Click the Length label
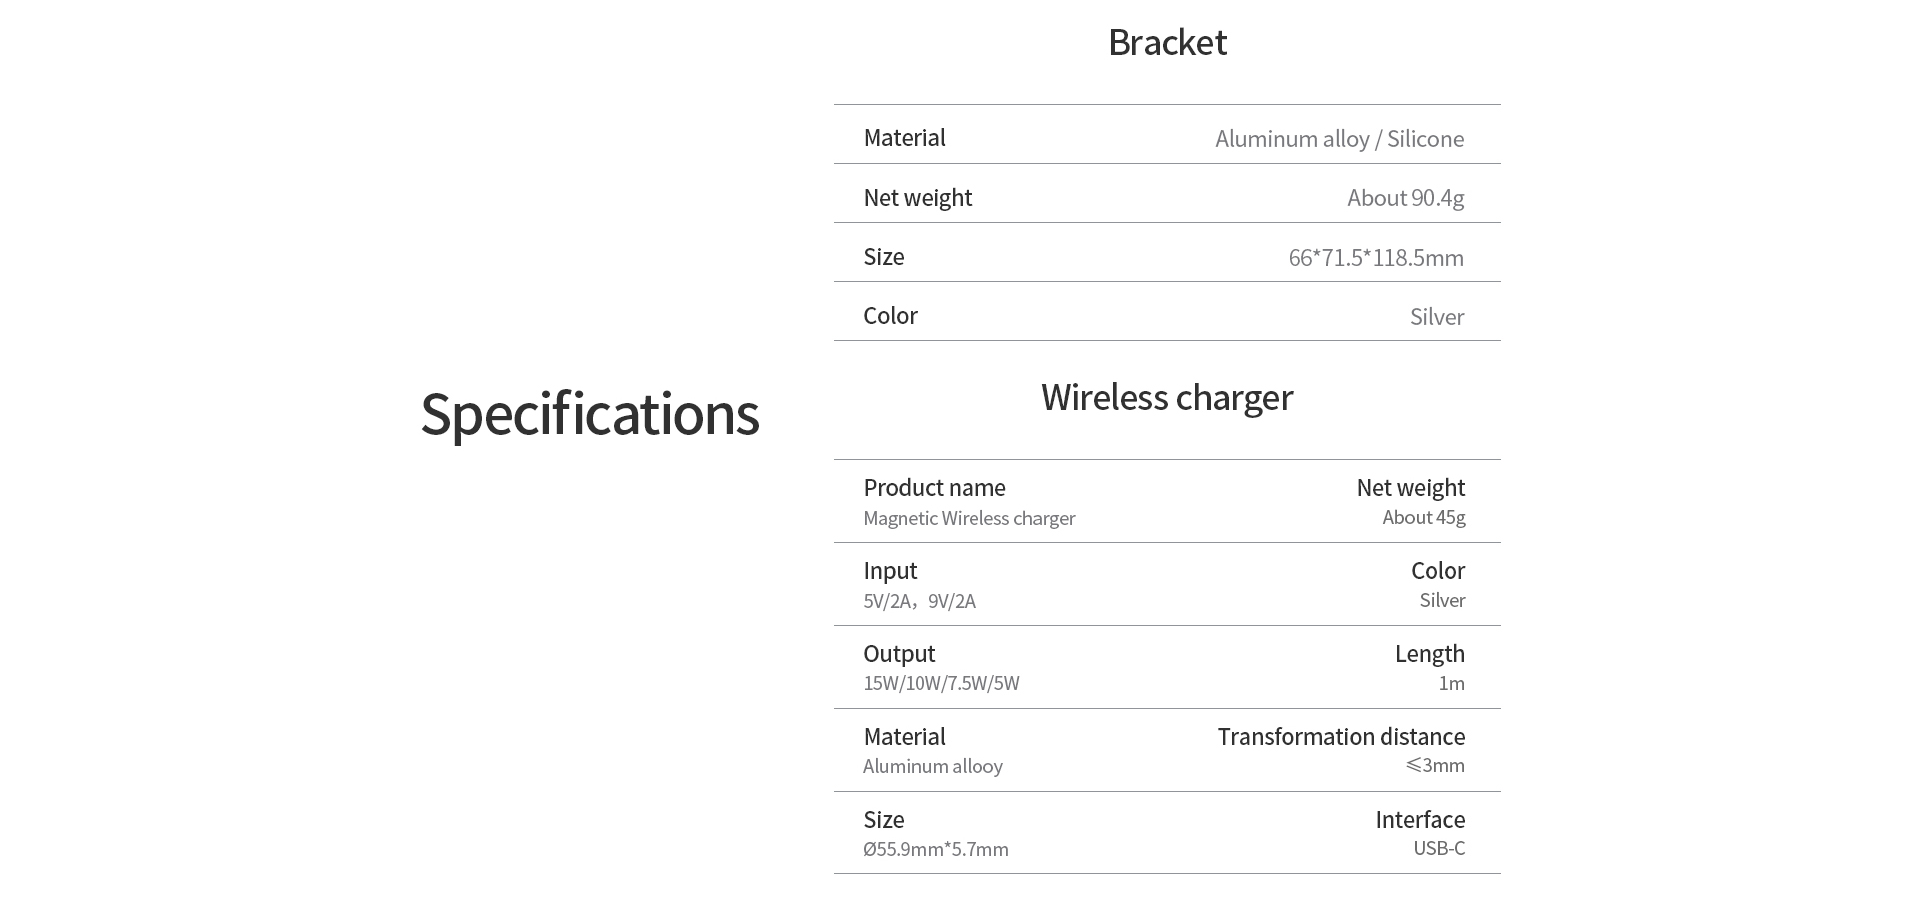The height and width of the screenshot is (900, 1920). [x=1429, y=654]
